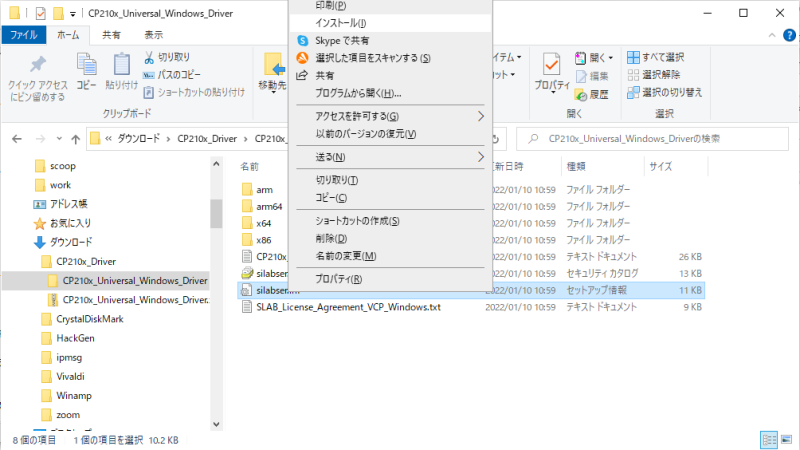The width and height of the screenshot is (800, 450).
Task: Sort by the Size (サイズ) column header
Action: click(661, 166)
